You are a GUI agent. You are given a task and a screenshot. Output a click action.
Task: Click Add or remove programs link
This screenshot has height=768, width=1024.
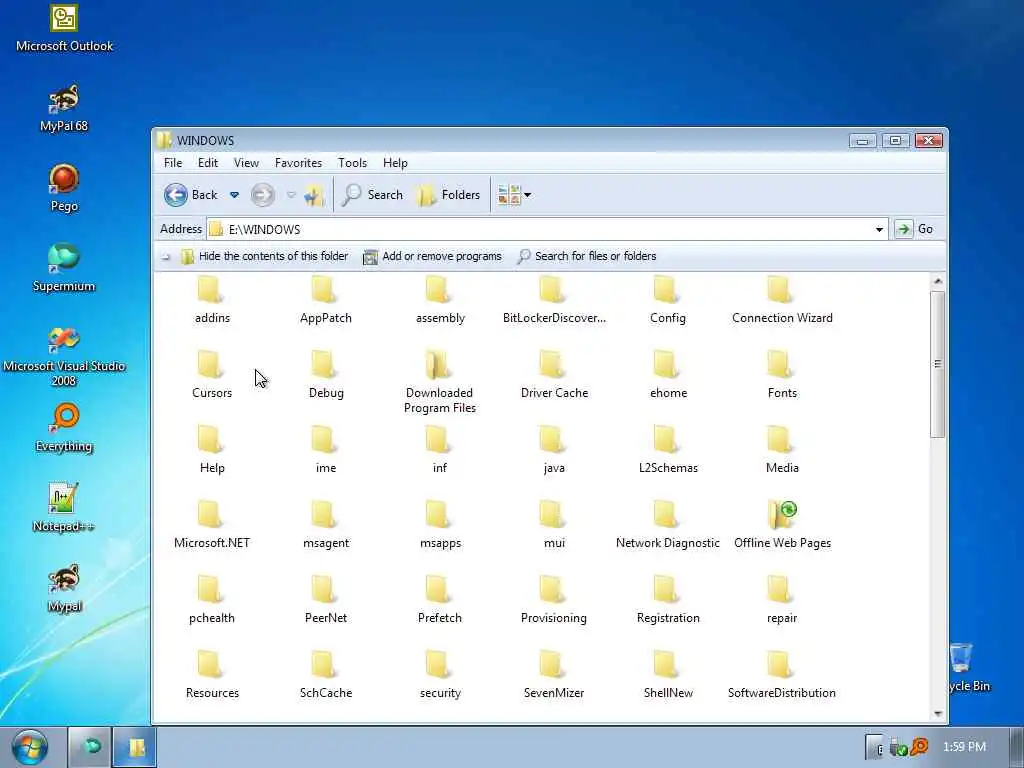pos(432,256)
